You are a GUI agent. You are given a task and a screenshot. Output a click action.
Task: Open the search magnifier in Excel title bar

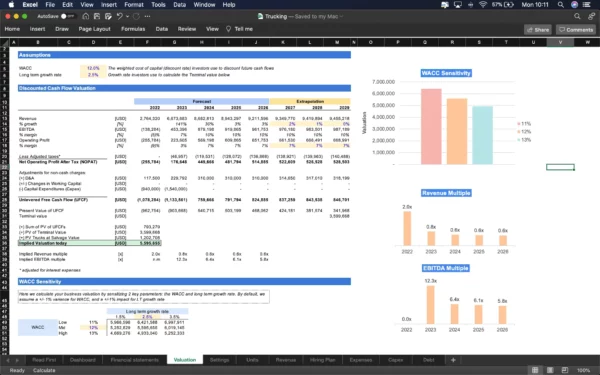577,16
